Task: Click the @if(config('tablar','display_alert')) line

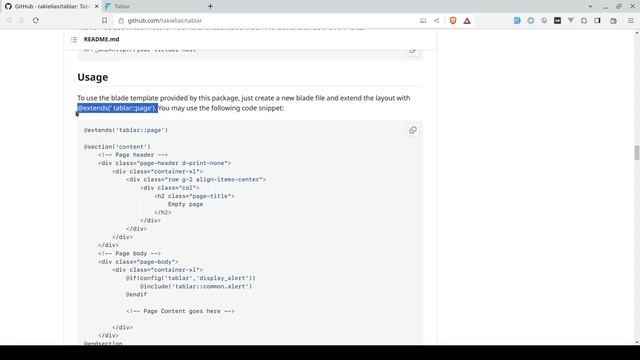Action: pos(191,278)
